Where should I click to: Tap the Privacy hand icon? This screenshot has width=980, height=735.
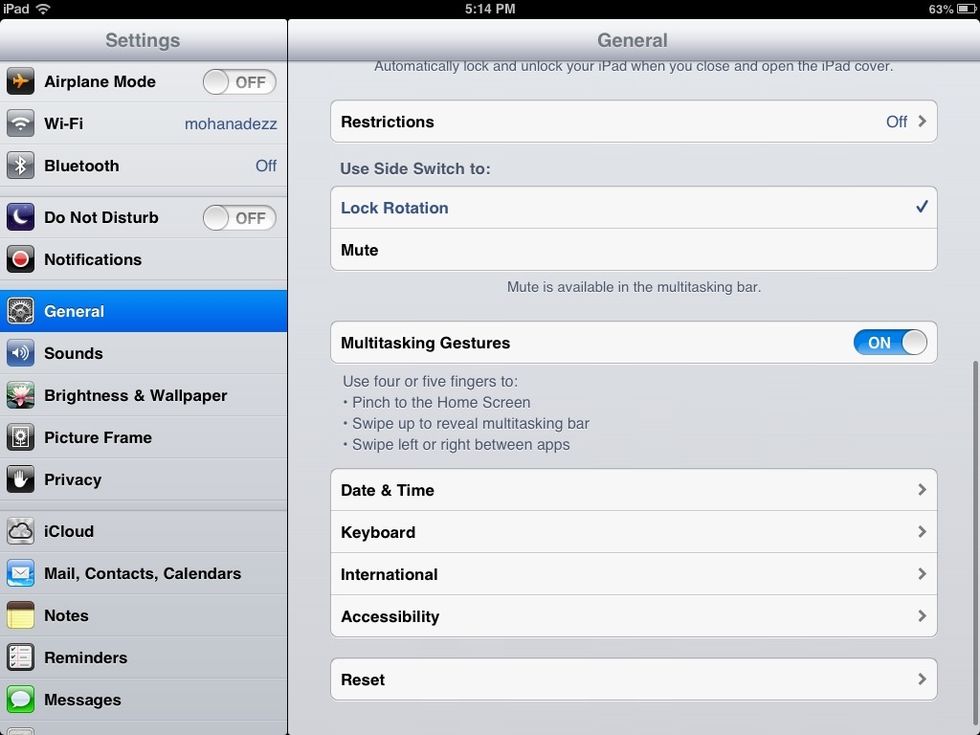20,480
